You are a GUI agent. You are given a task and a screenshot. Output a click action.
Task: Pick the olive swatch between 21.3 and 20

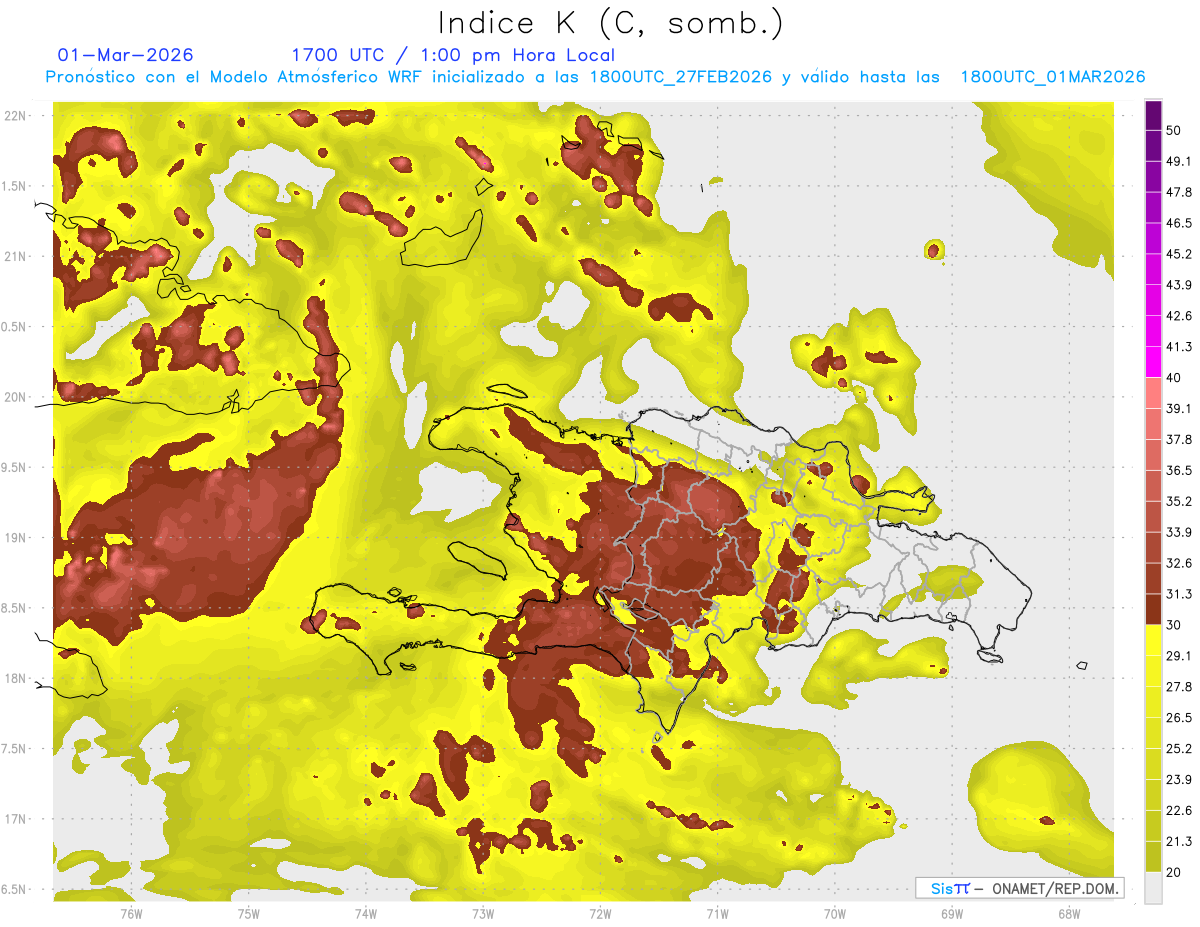[x=1153, y=857]
